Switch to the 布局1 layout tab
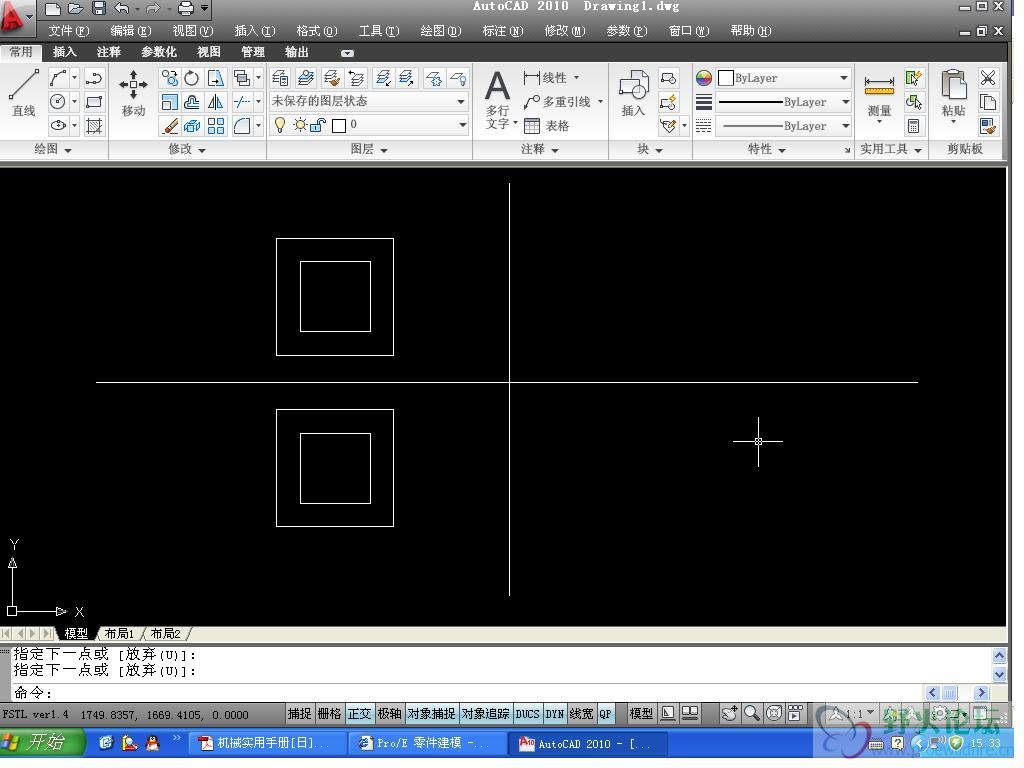This screenshot has width=1024, height=768. 119,633
